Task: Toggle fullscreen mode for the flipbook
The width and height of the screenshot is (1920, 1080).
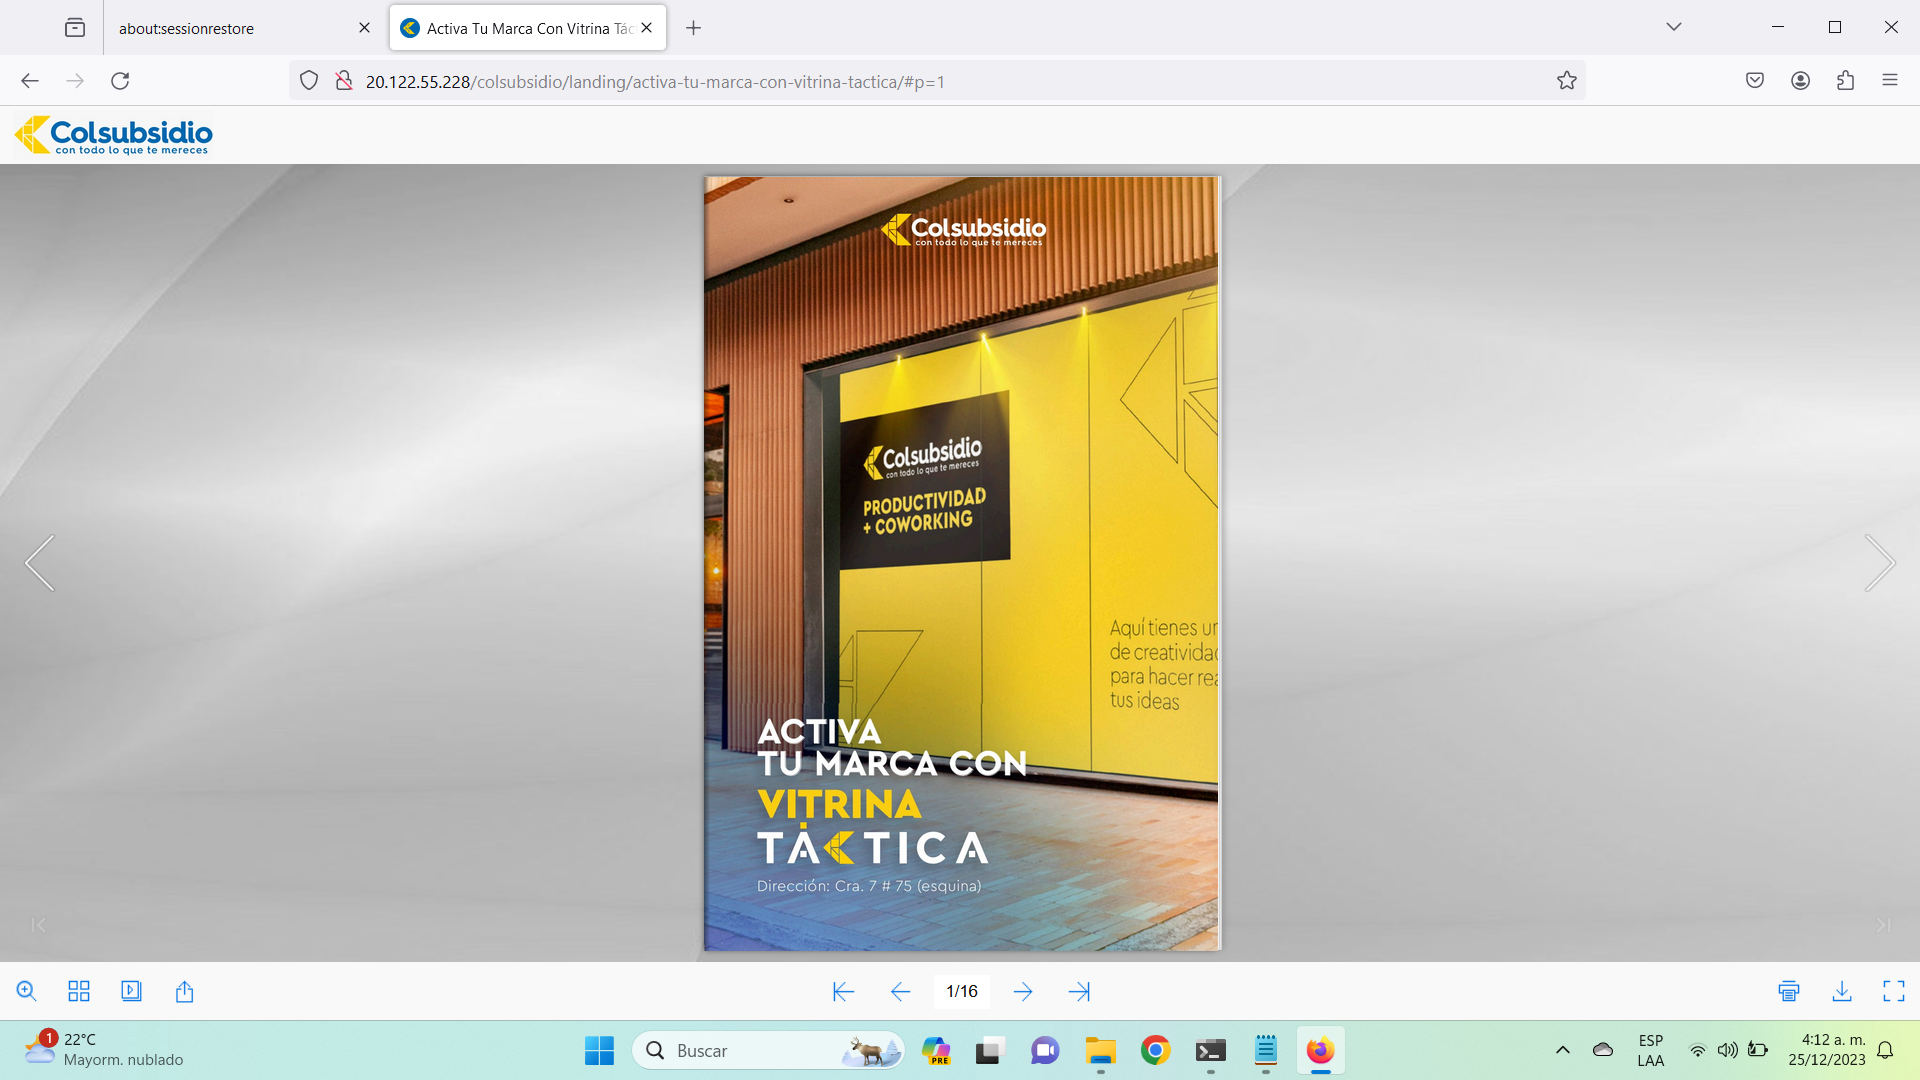Action: click(x=1893, y=991)
